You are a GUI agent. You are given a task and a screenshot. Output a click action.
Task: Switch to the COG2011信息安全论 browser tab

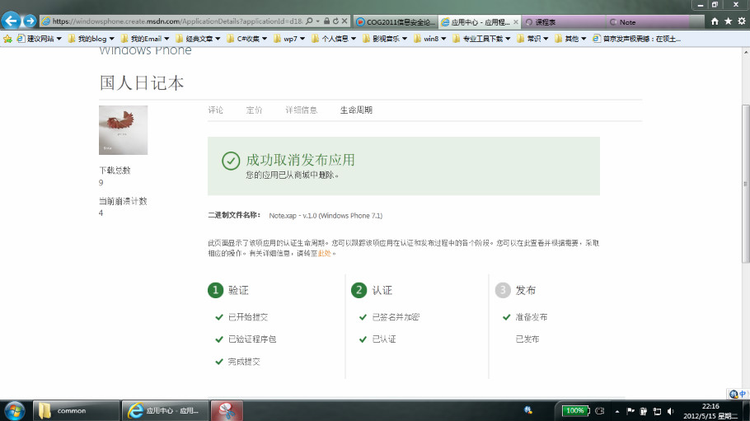[396, 22]
